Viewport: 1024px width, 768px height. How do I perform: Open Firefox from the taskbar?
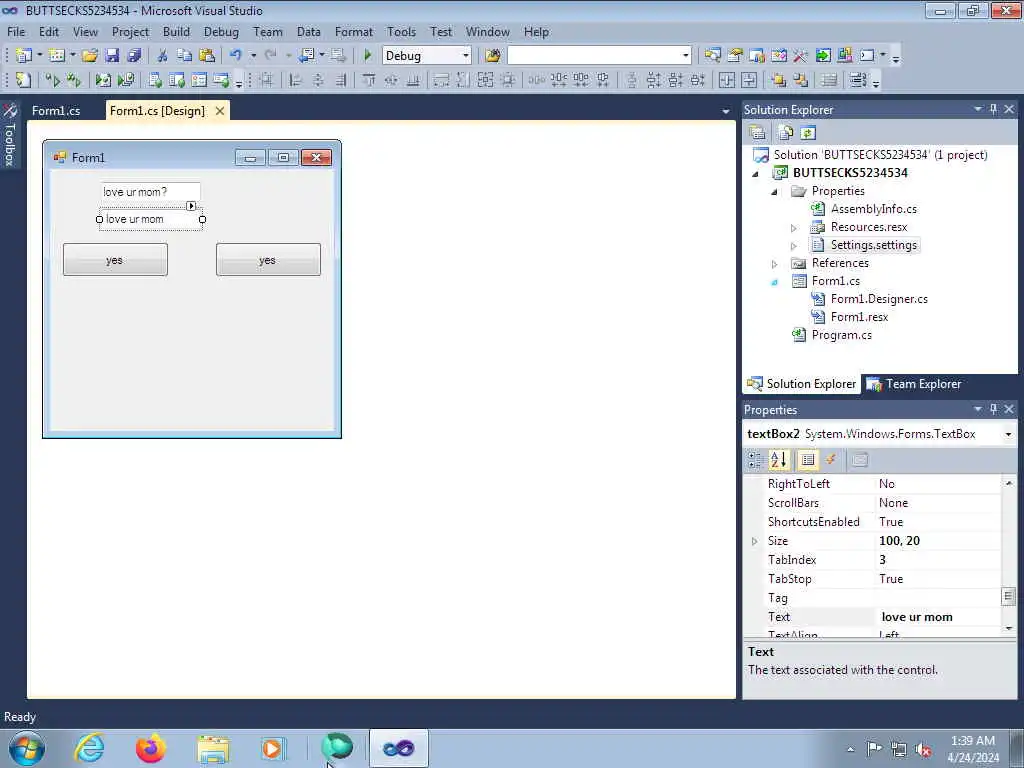point(151,748)
